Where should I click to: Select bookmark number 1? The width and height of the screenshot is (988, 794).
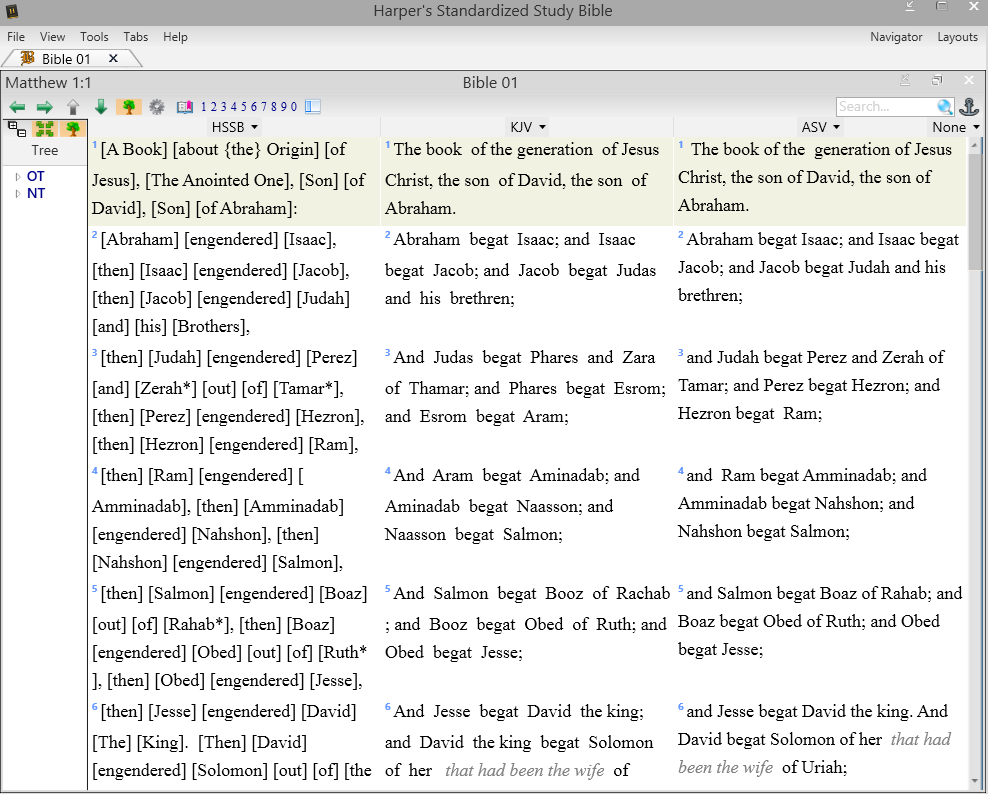click(x=204, y=106)
